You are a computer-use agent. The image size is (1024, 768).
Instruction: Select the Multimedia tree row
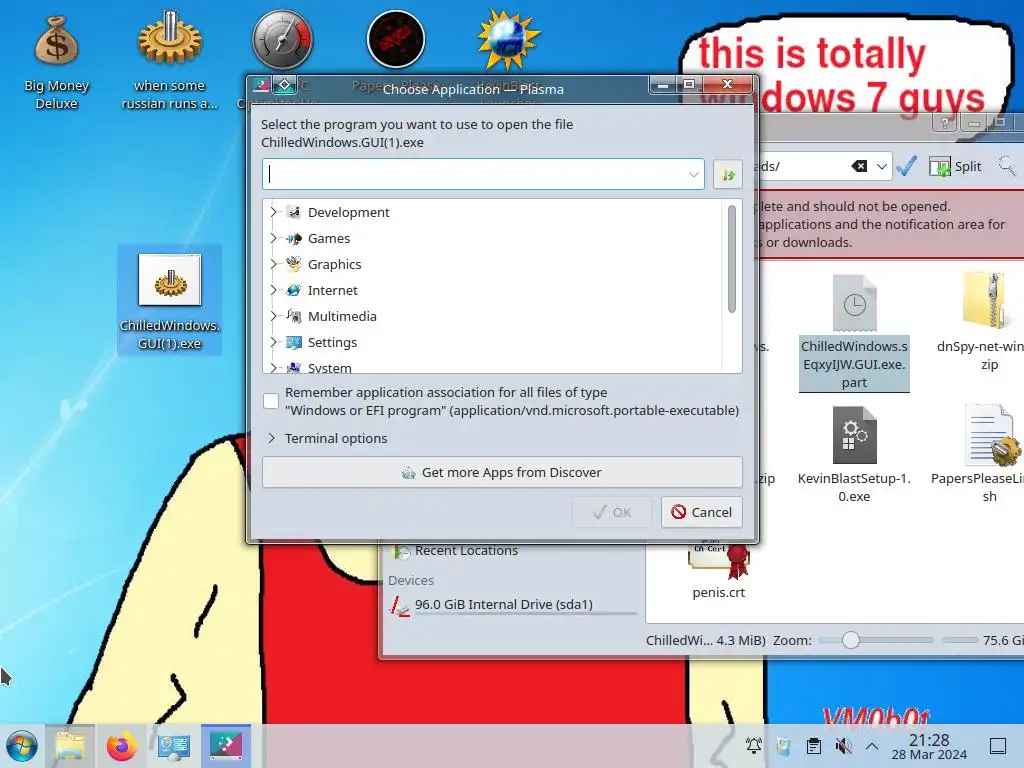pyautogui.click(x=493, y=316)
